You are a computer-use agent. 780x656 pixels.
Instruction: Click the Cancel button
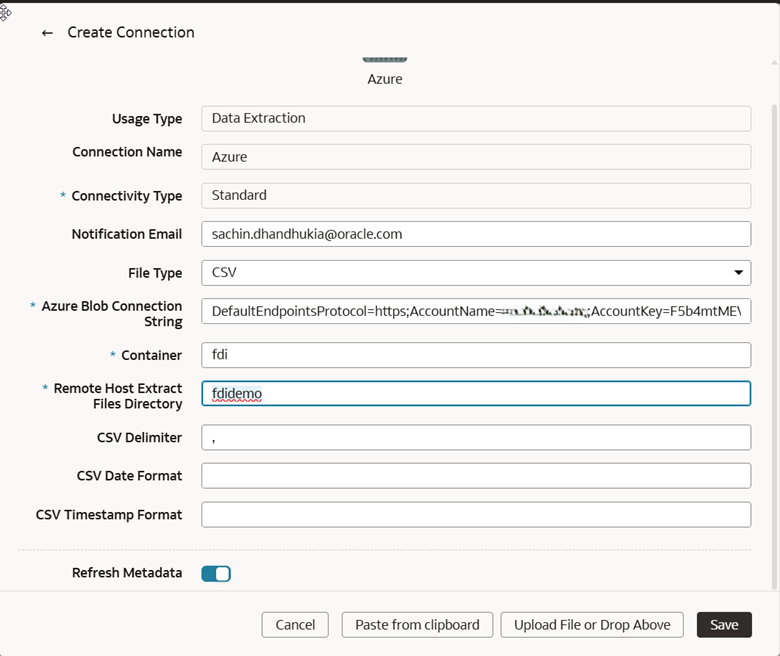tap(295, 625)
